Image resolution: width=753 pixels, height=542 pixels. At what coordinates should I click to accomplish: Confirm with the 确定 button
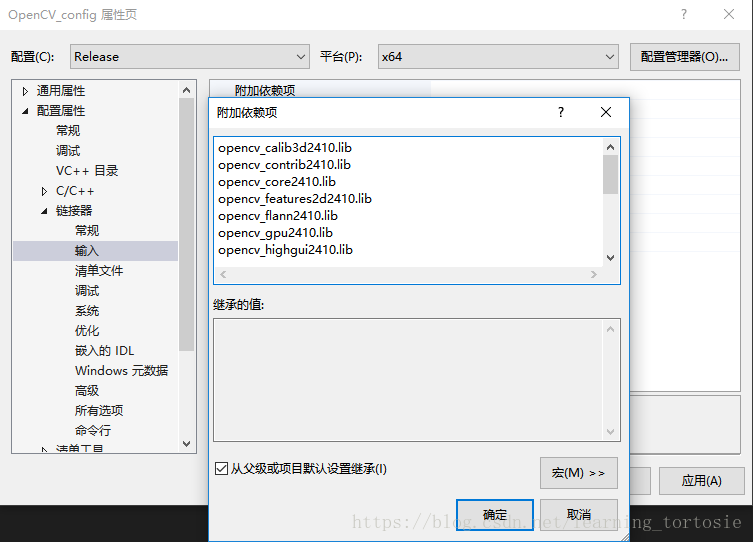pos(495,515)
